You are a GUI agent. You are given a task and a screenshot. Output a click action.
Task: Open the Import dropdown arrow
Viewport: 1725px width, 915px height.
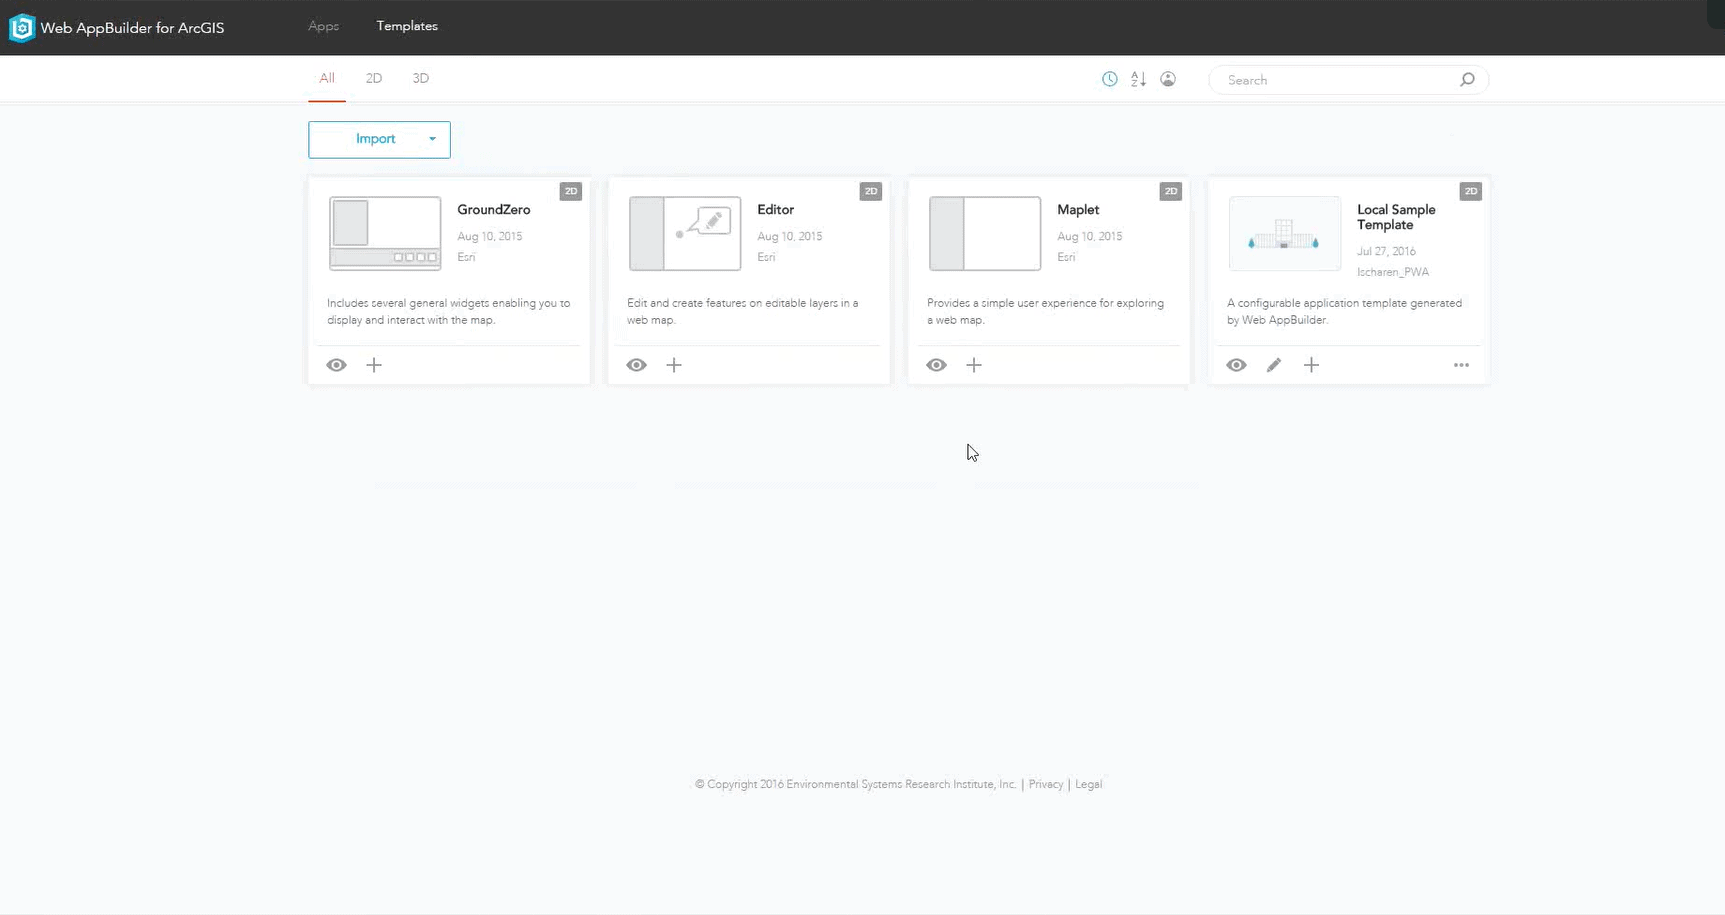point(432,140)
